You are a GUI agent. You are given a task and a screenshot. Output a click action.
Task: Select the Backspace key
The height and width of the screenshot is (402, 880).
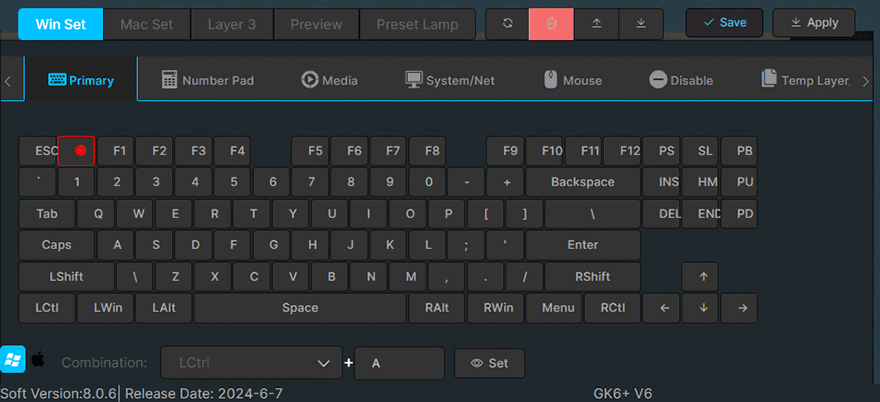583,182
